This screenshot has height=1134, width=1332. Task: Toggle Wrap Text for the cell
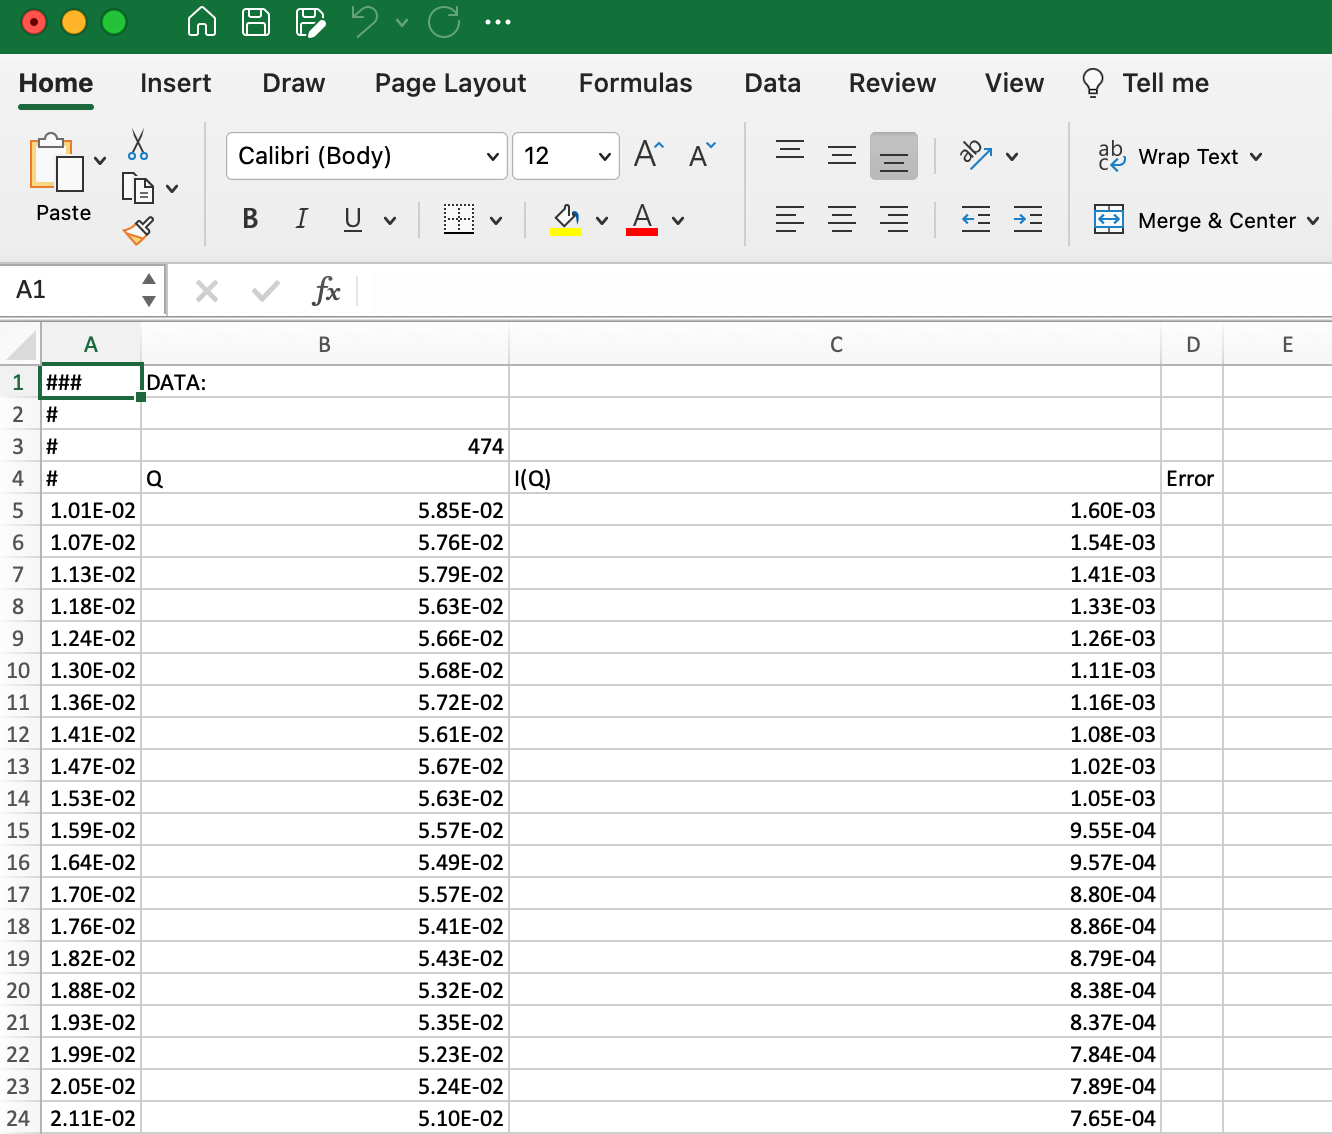(1179, 157)
